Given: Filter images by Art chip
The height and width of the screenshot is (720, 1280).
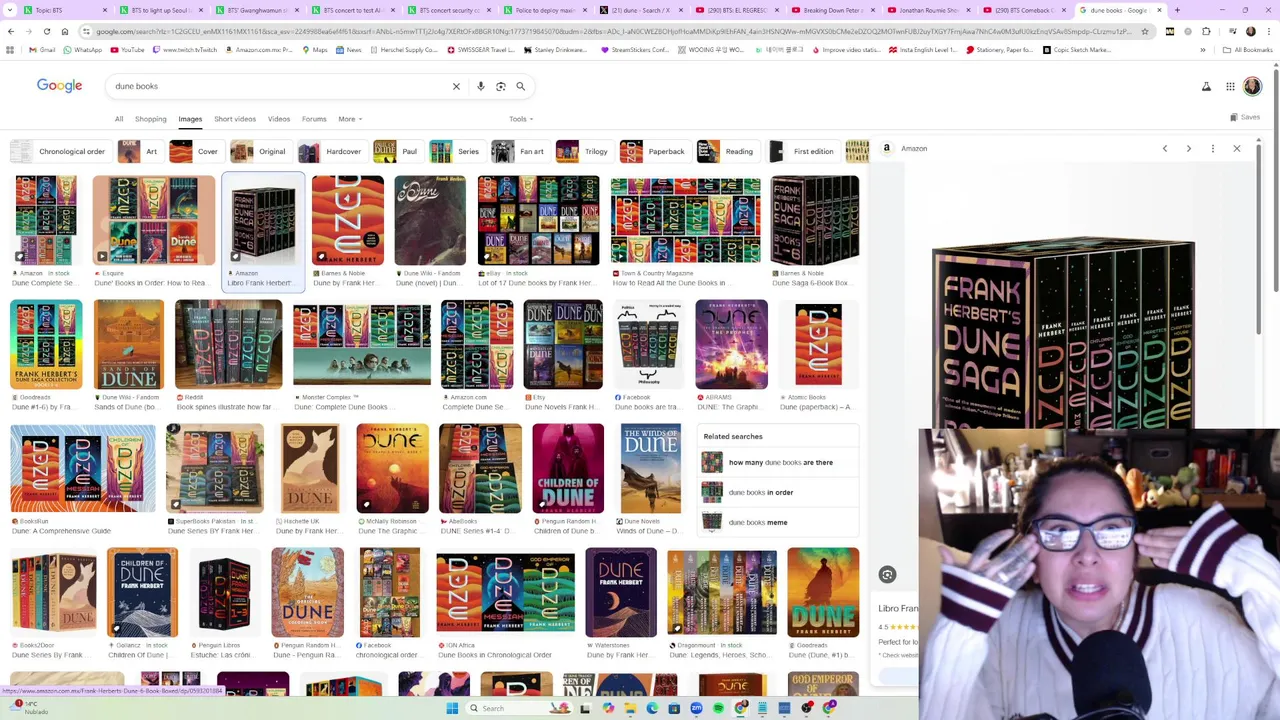Looking at the screenshot, I should (x=139, y=152).
